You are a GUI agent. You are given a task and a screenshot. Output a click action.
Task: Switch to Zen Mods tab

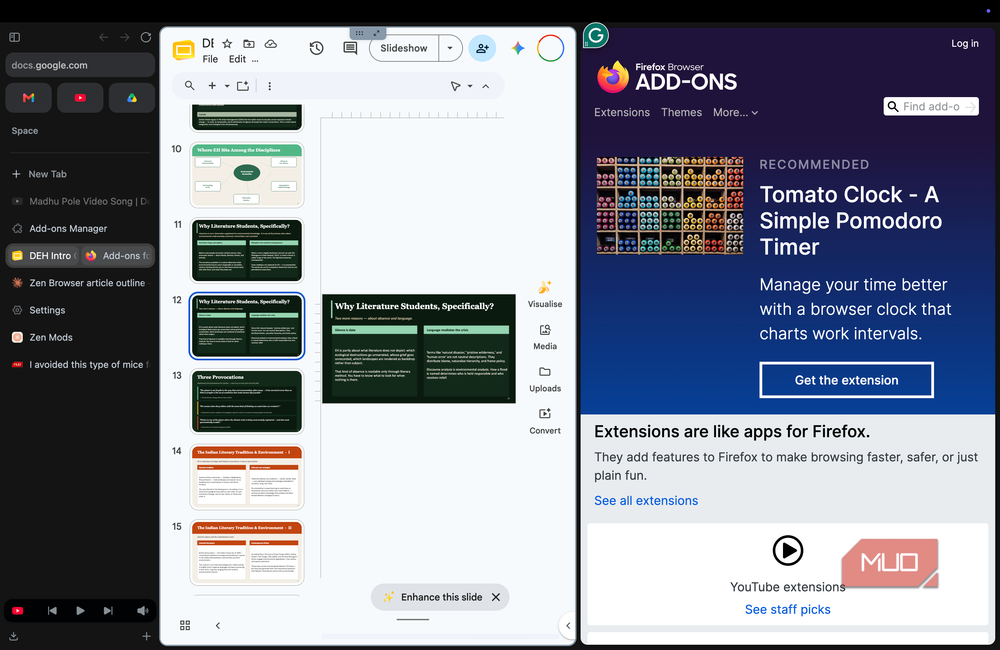80,337
